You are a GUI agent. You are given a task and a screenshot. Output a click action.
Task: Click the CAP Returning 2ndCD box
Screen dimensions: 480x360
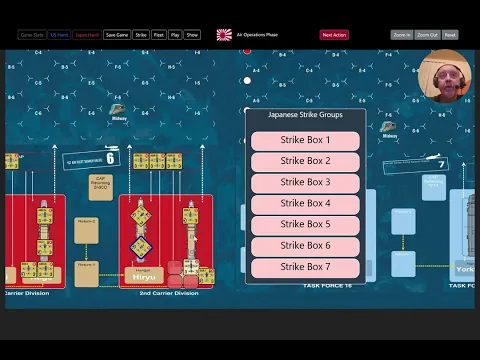101,187
